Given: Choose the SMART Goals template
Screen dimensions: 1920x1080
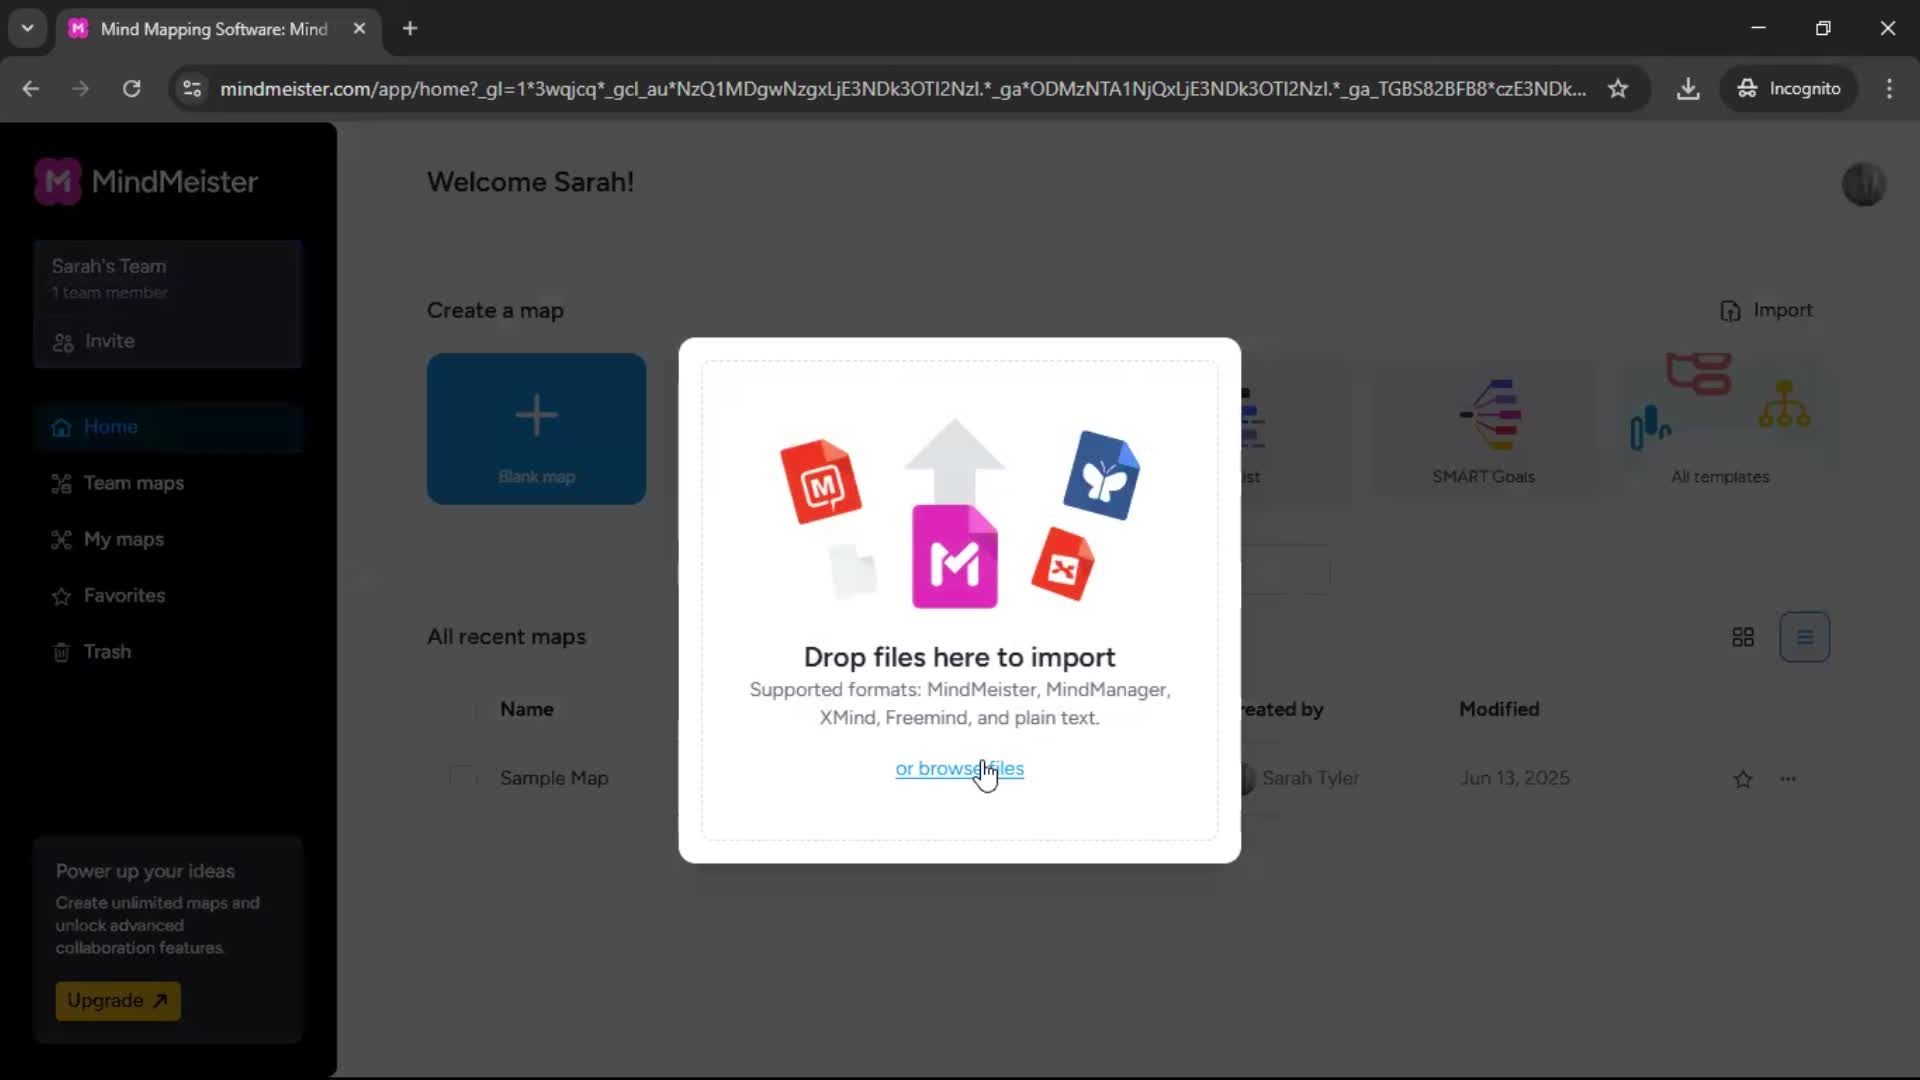Looking at the screenshot, I should [1483, 430].
